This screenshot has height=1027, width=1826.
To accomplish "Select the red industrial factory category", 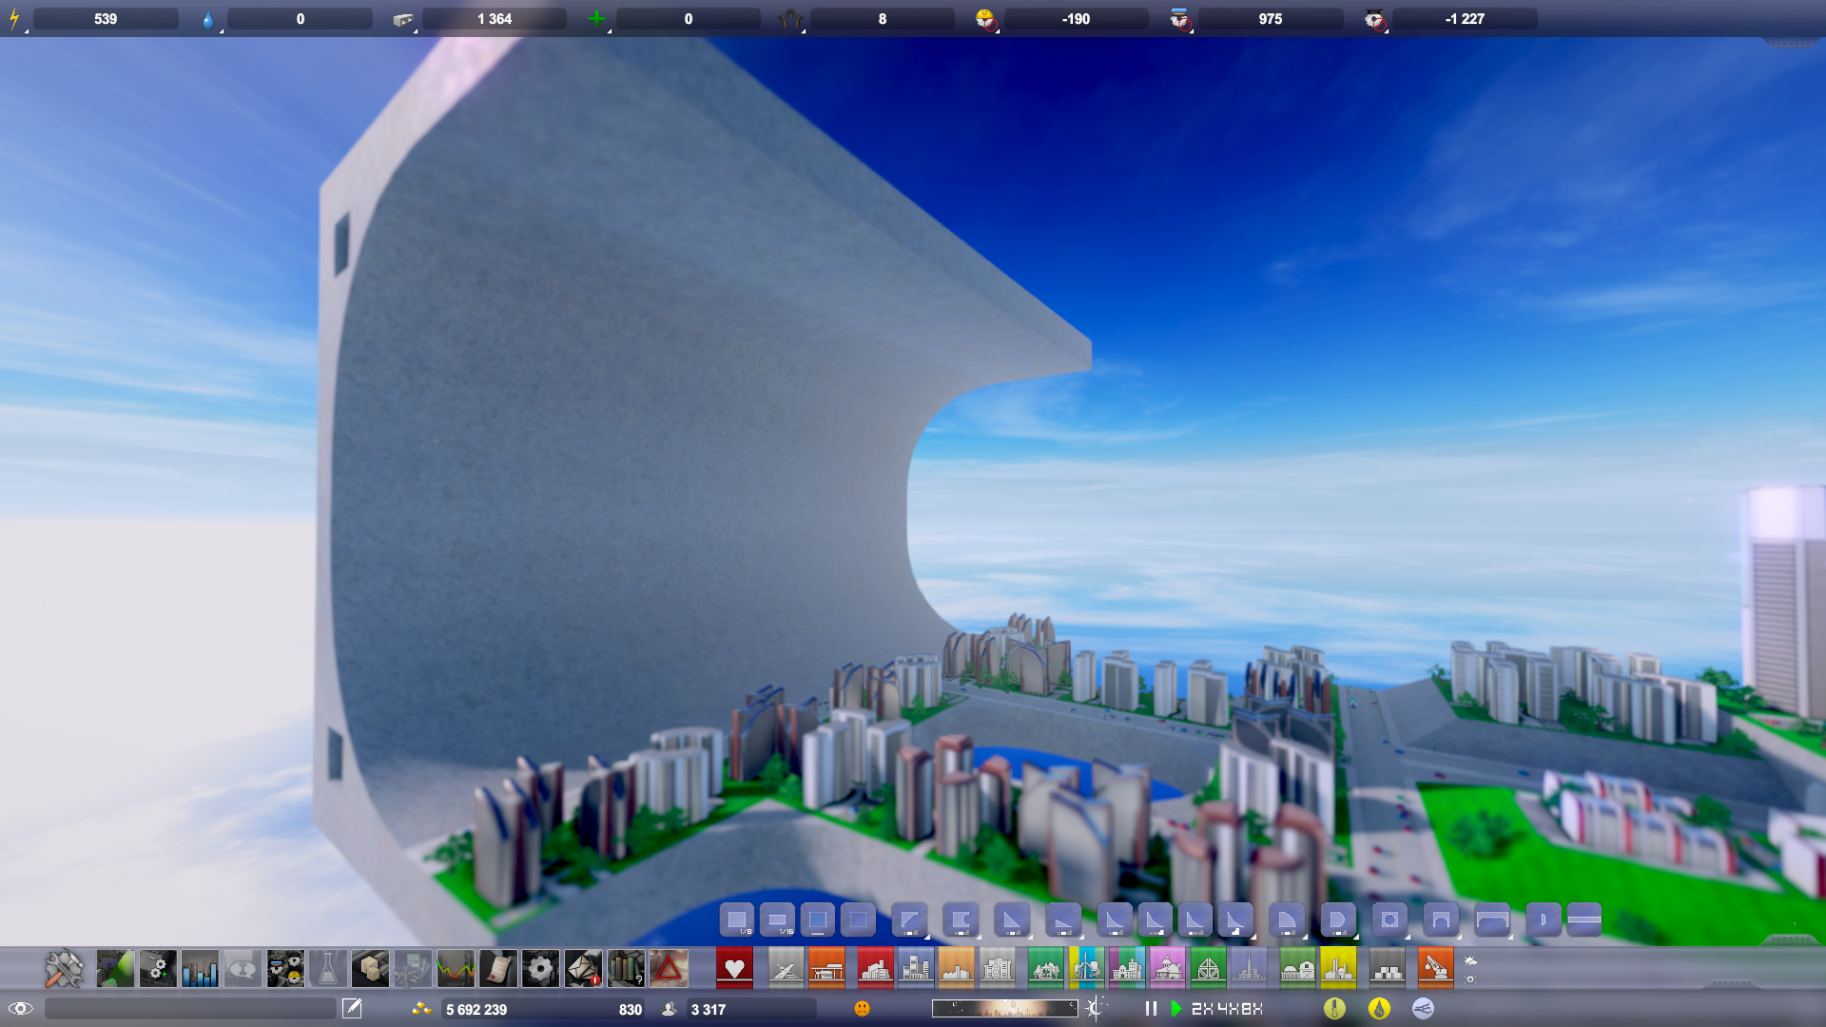I will tap(875, 968).
